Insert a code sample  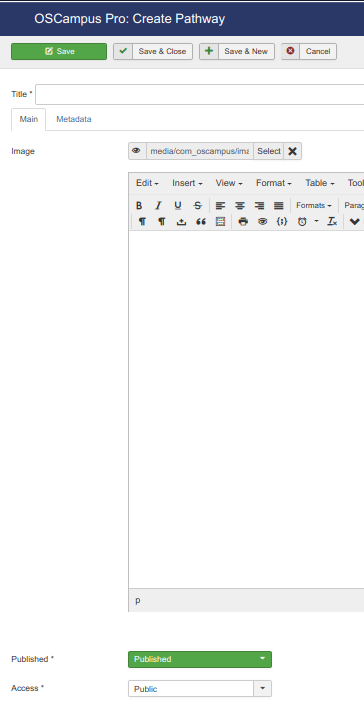tap(282, 221)
